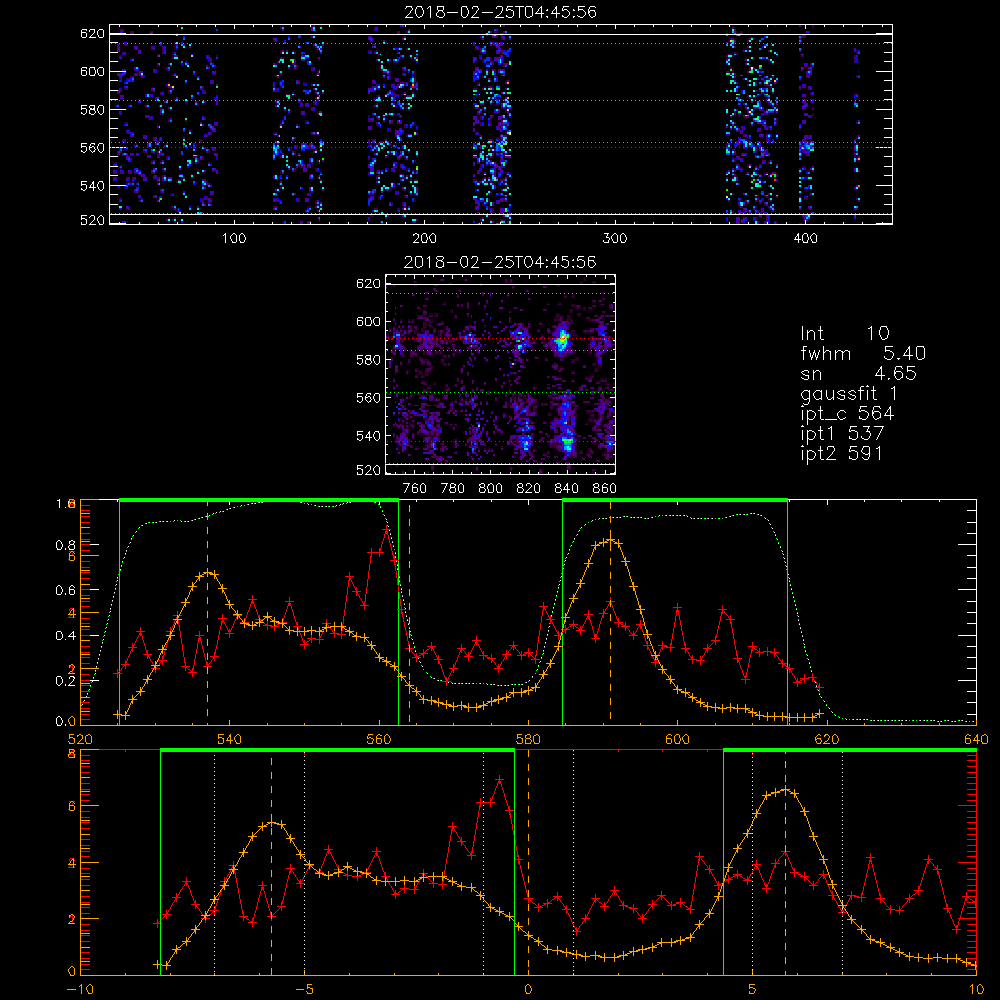The image size is (1000, 1000).
Task: Click the 300 x-axis label of top spectrogram
Action: click(x=615, y=239)
